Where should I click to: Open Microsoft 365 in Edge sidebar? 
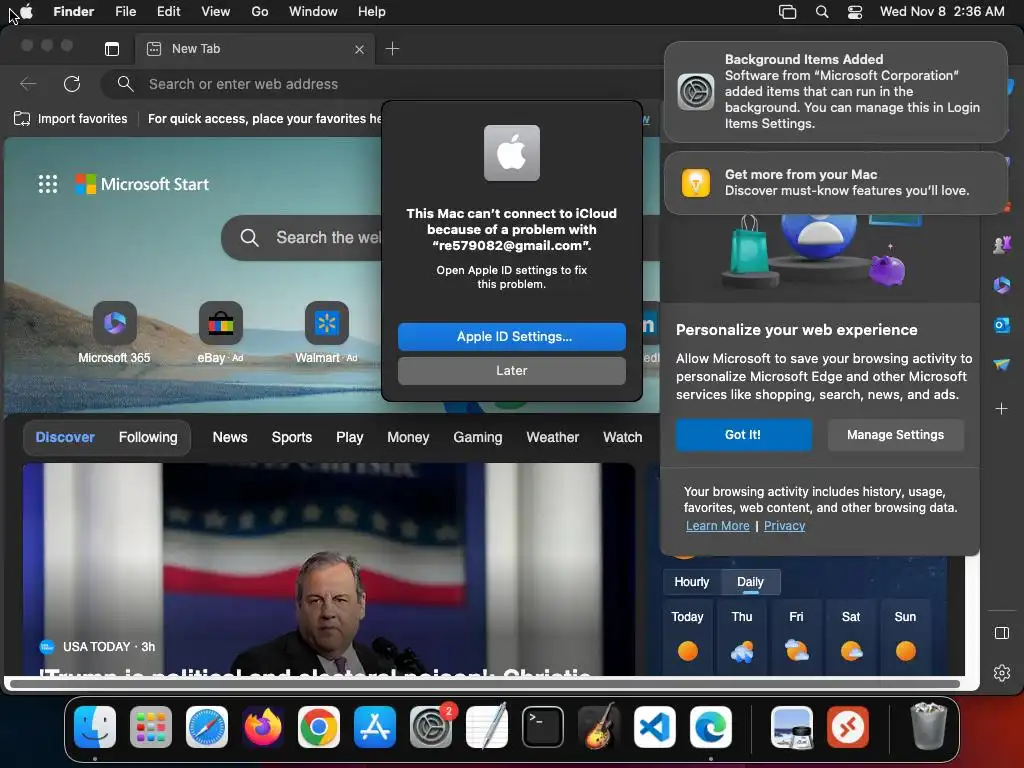coord(1002,285)
